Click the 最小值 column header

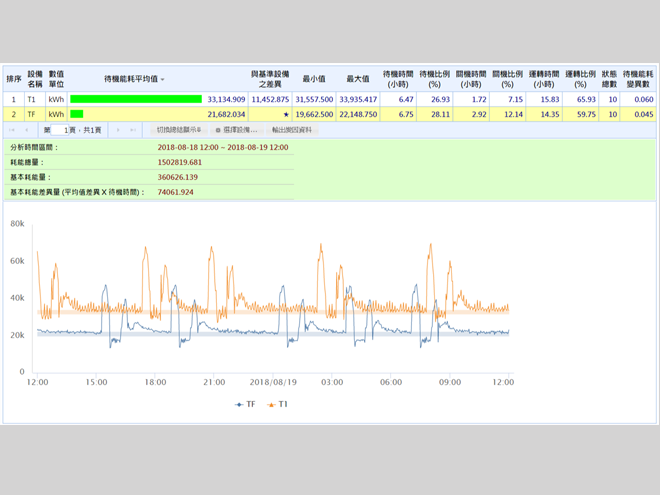point(314,79)
